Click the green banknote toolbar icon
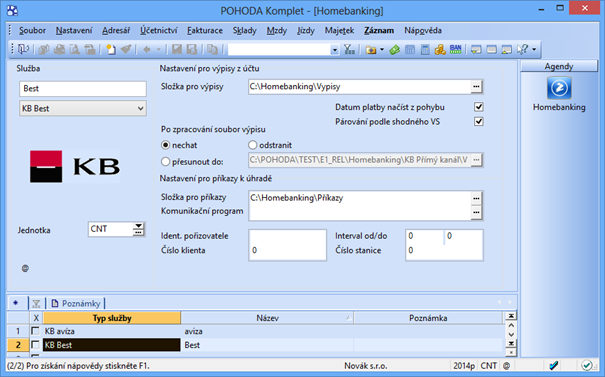Viewport: 605px width, 377px height. tap(394, 49)
